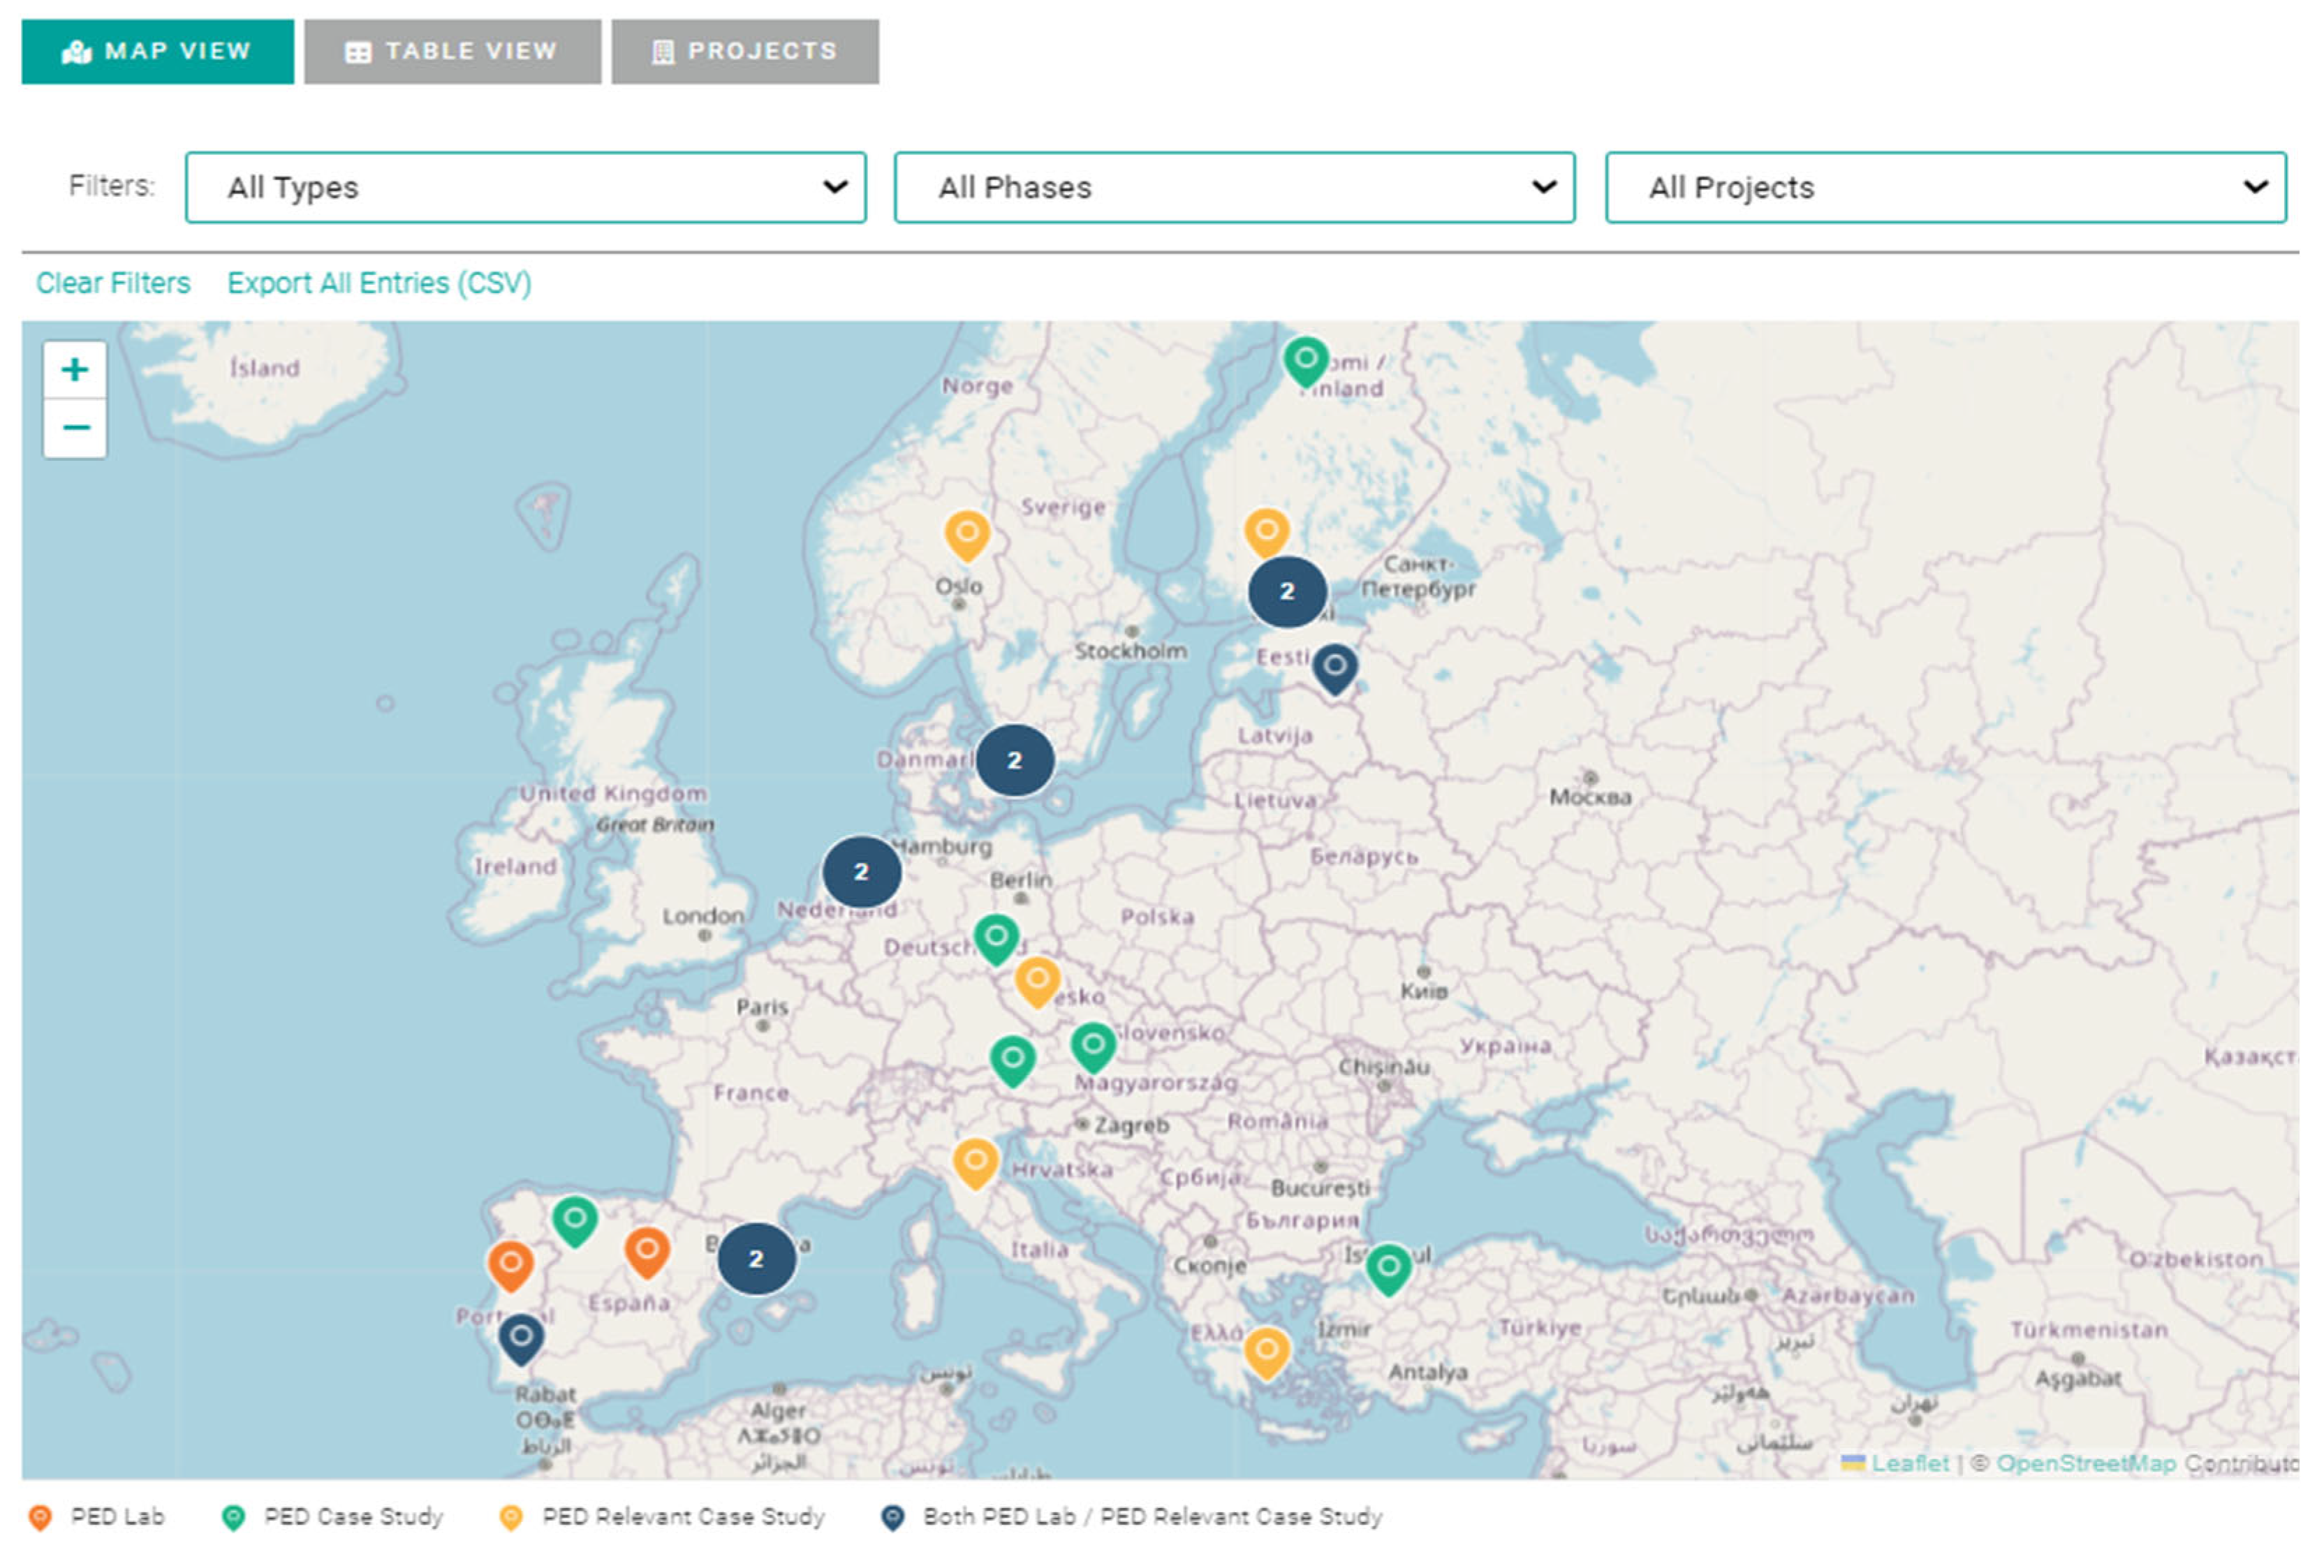Click the map zoom out minus button
The image size is (2324, 1568).
(74, 429)
